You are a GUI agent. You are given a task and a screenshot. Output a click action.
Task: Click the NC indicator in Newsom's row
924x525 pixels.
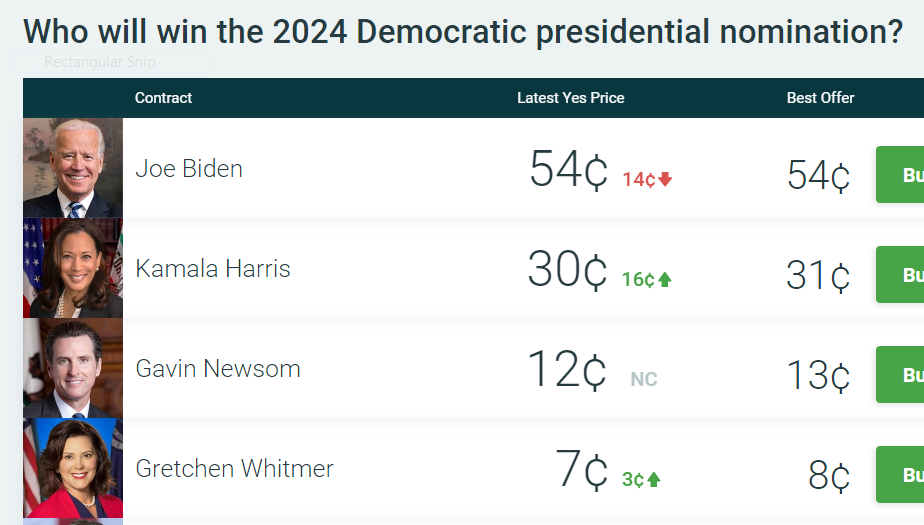pyautogui.click(x=644, y=380)
